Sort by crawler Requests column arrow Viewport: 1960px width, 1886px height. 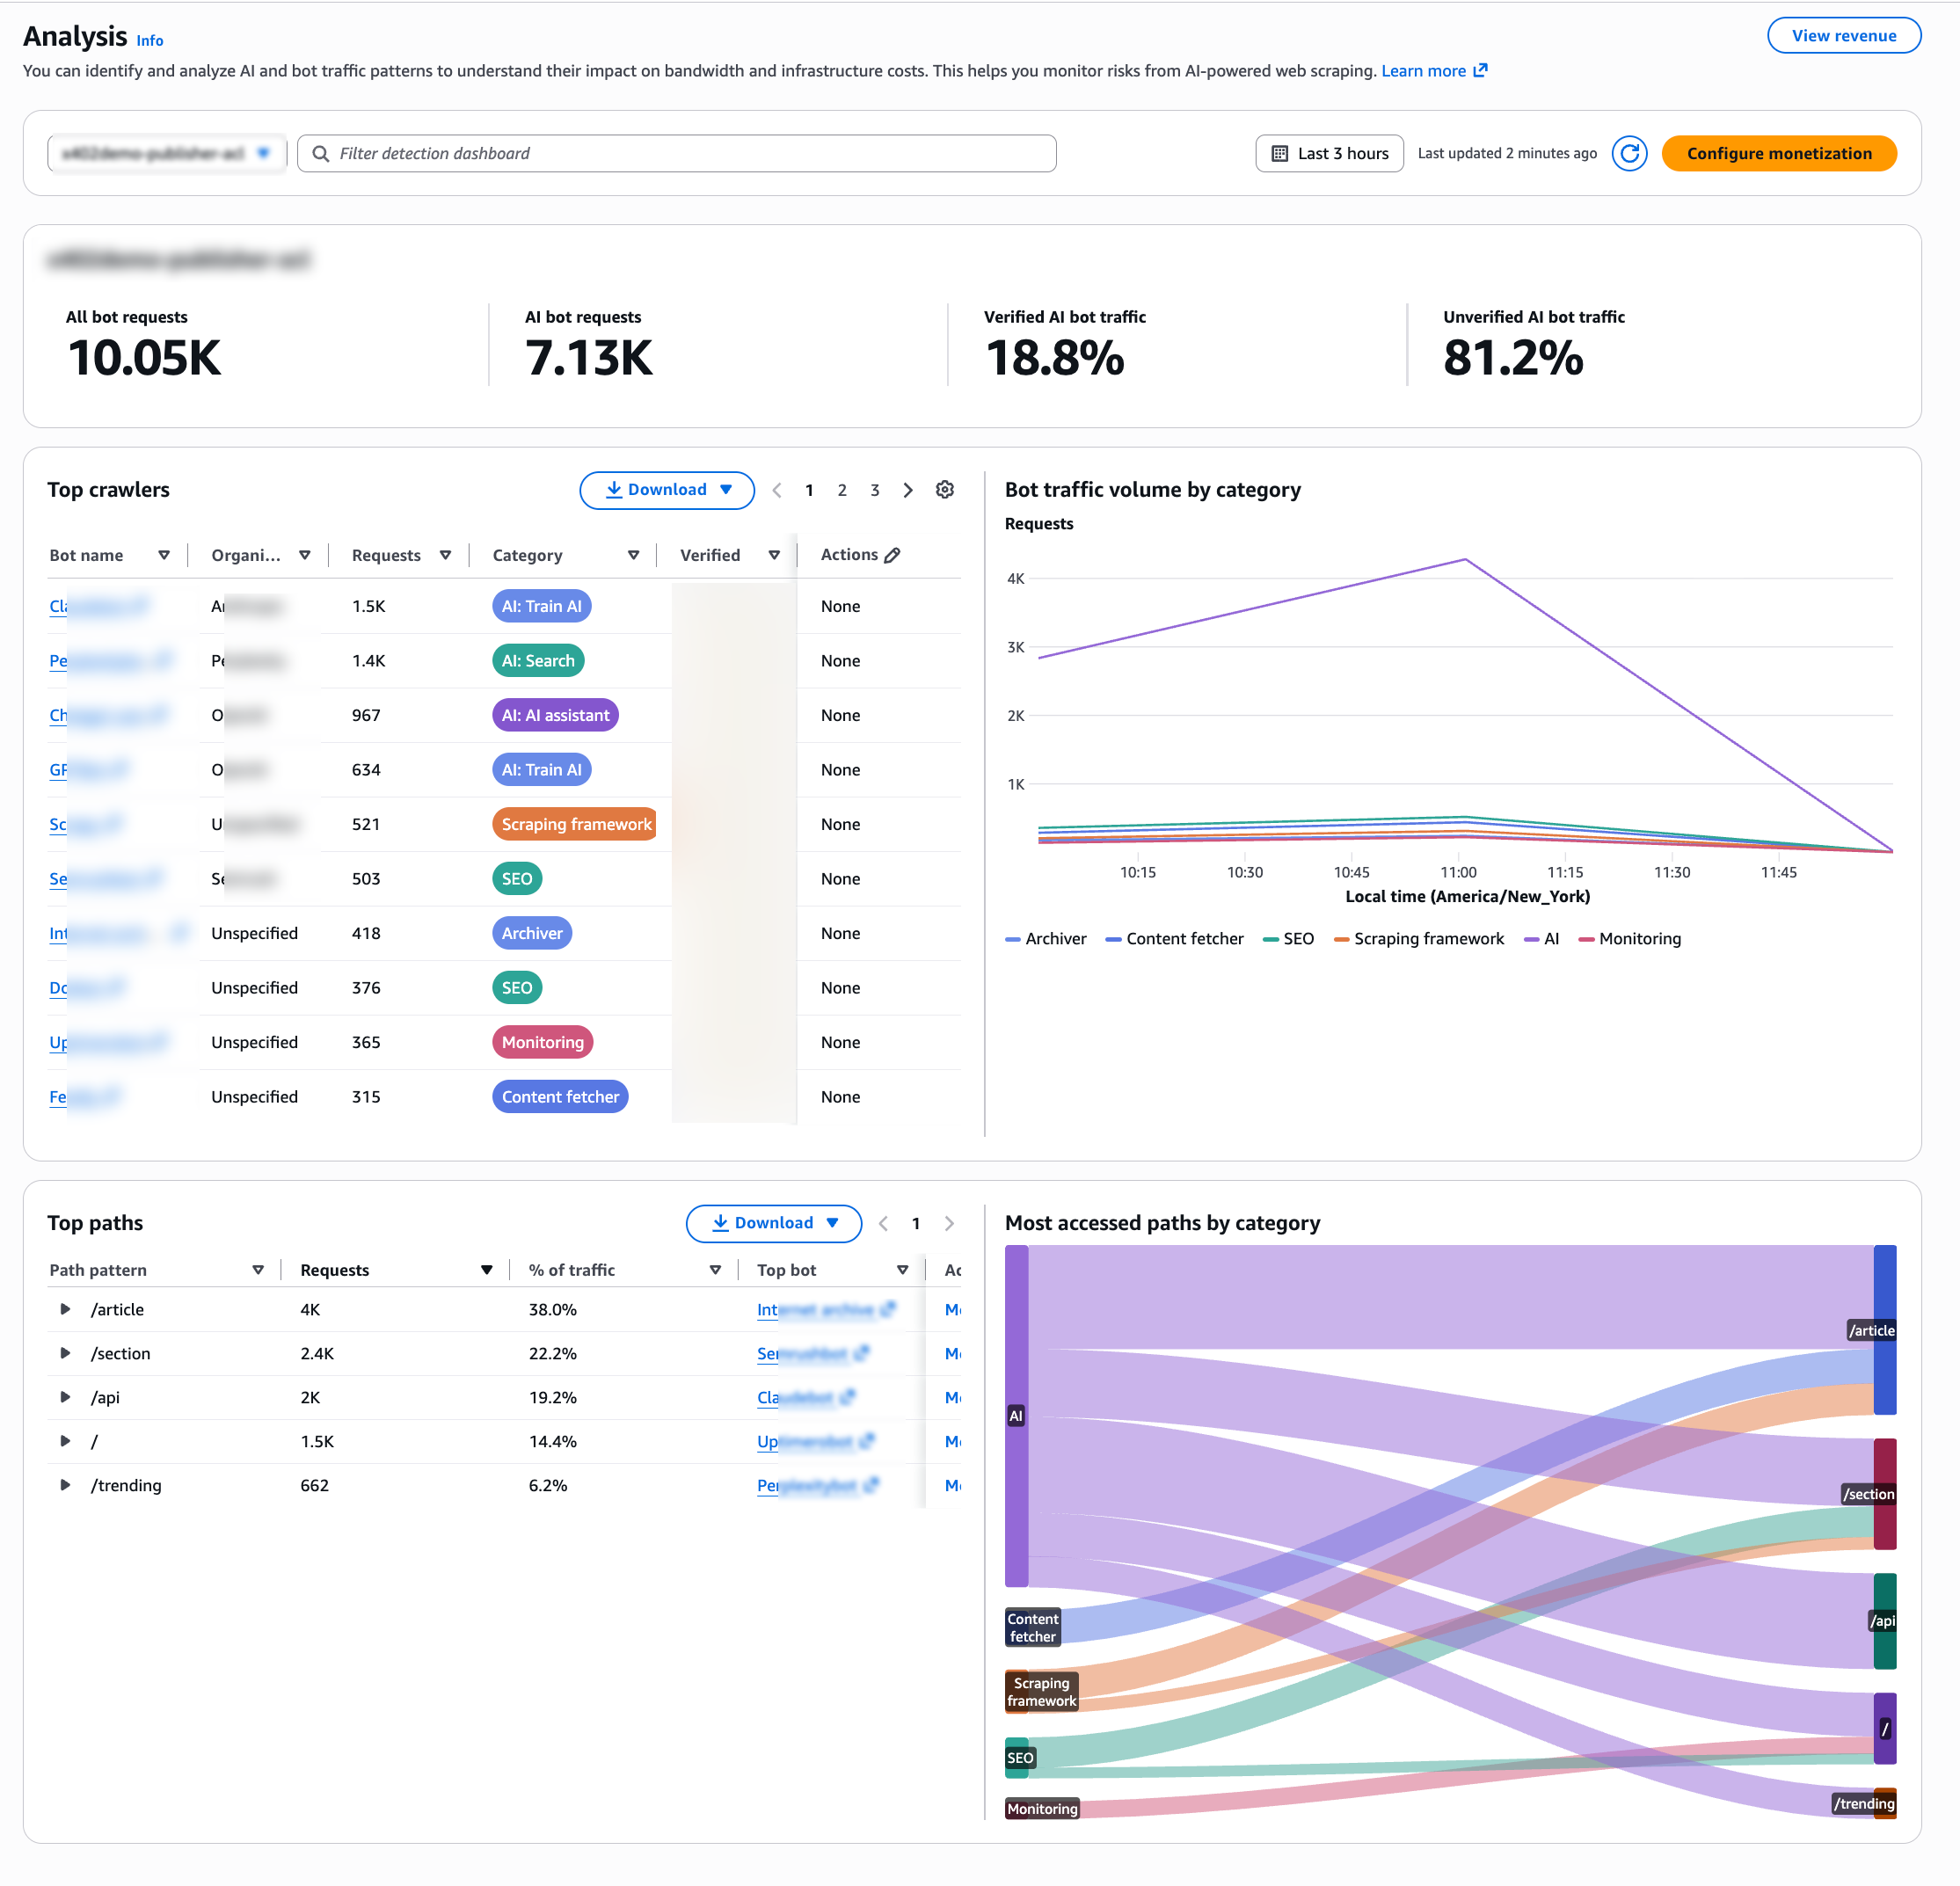coord(445,555)
